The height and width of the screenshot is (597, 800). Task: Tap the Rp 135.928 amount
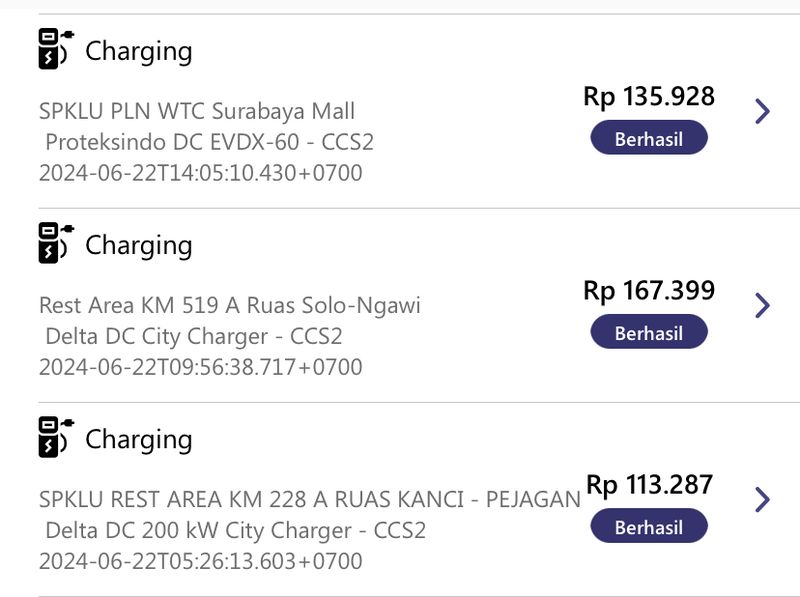[x=649, y=96]
